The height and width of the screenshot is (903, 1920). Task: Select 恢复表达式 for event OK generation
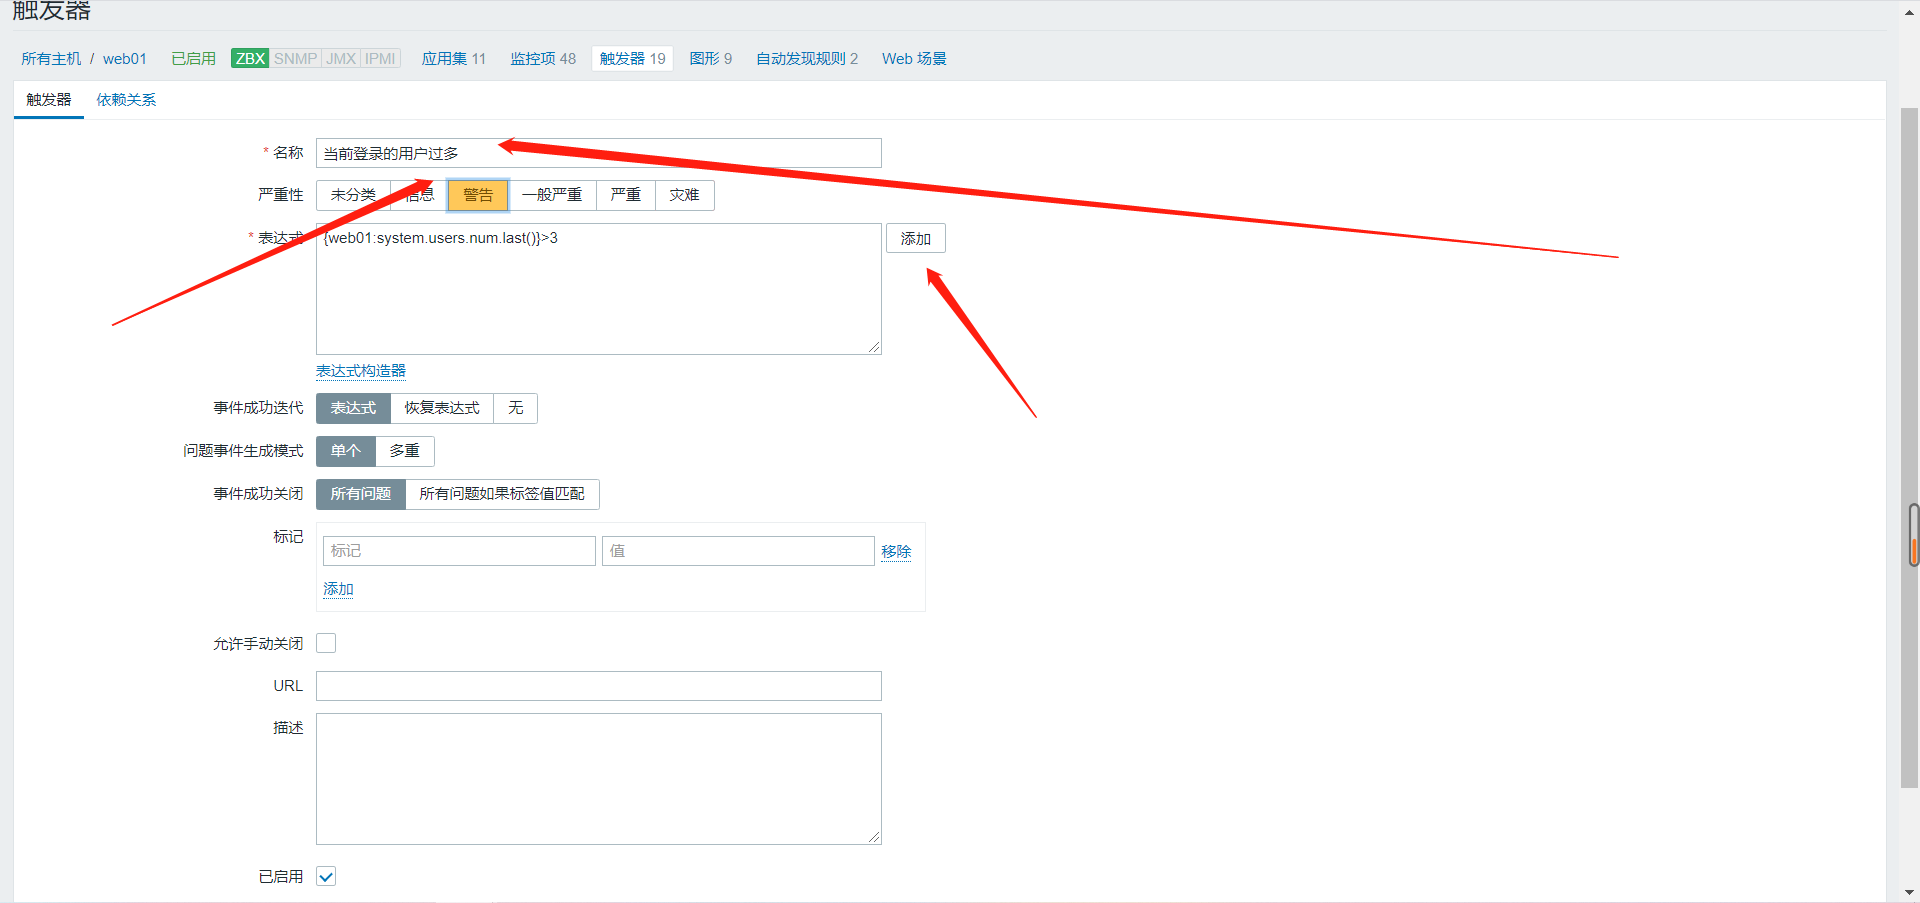[441, 408]
